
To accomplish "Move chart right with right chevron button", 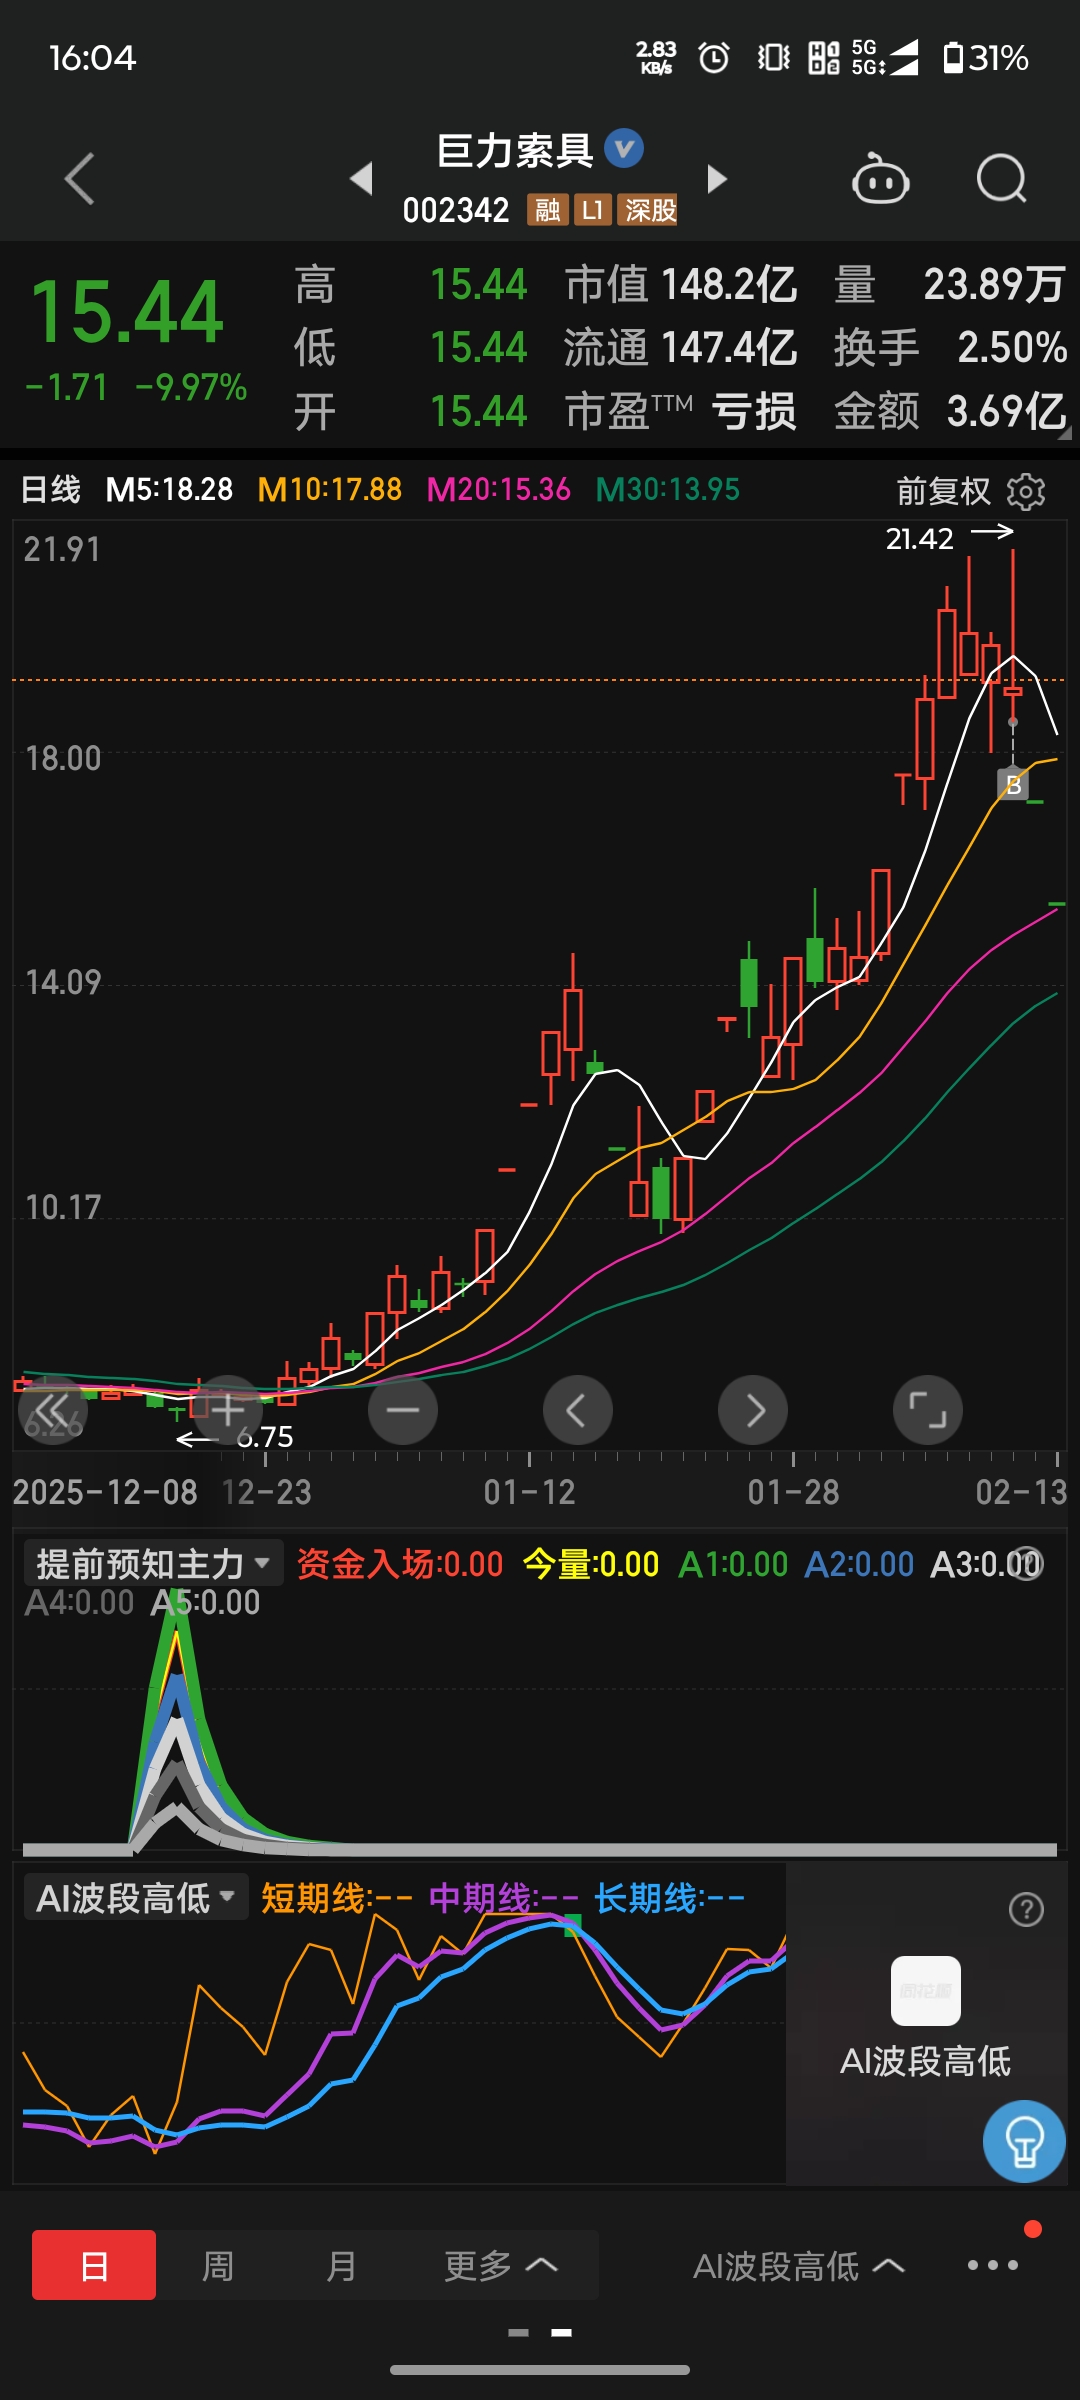I will pyautogui.click(x=753, y=1410).
